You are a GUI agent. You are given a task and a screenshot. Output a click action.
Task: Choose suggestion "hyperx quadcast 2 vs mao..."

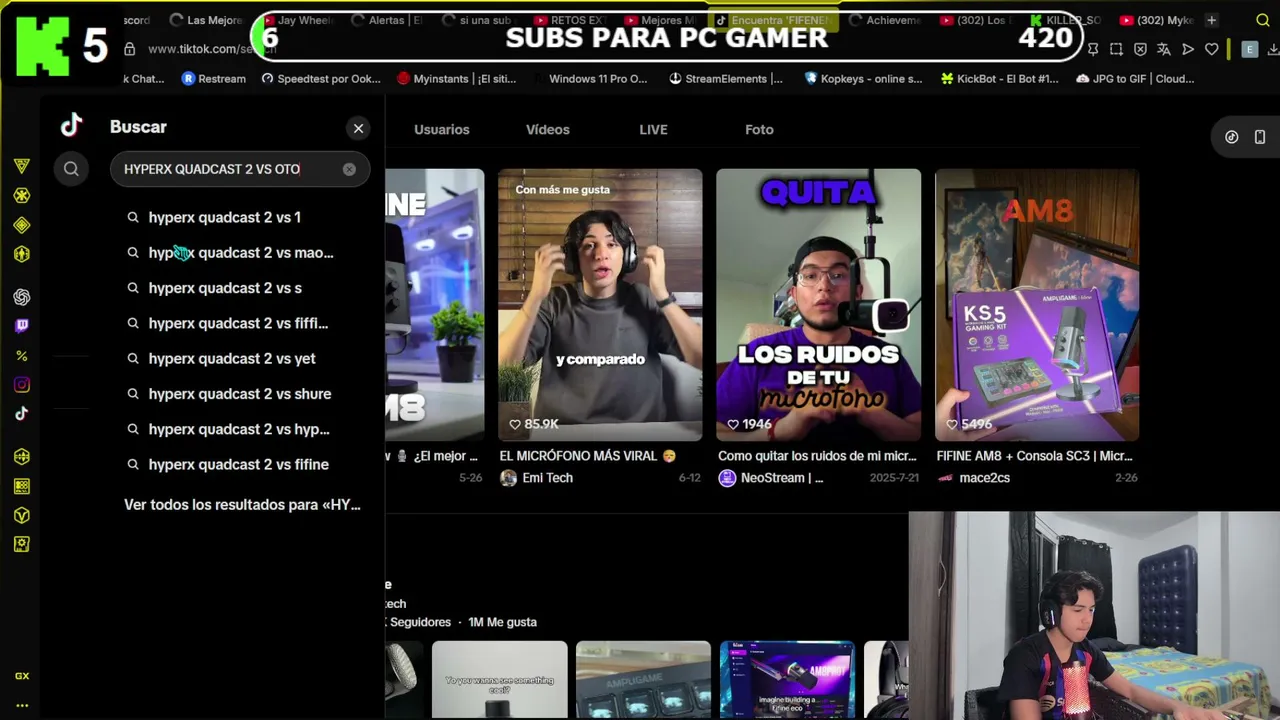click(x=240, y=253)
